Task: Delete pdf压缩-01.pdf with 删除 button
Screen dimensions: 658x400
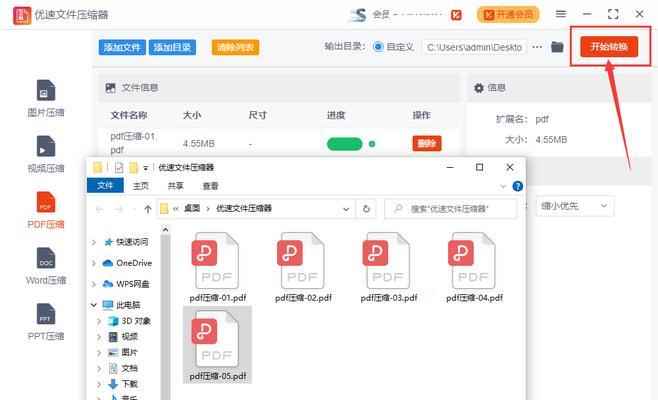Action: pyautogui.click(x=427, y=144)
